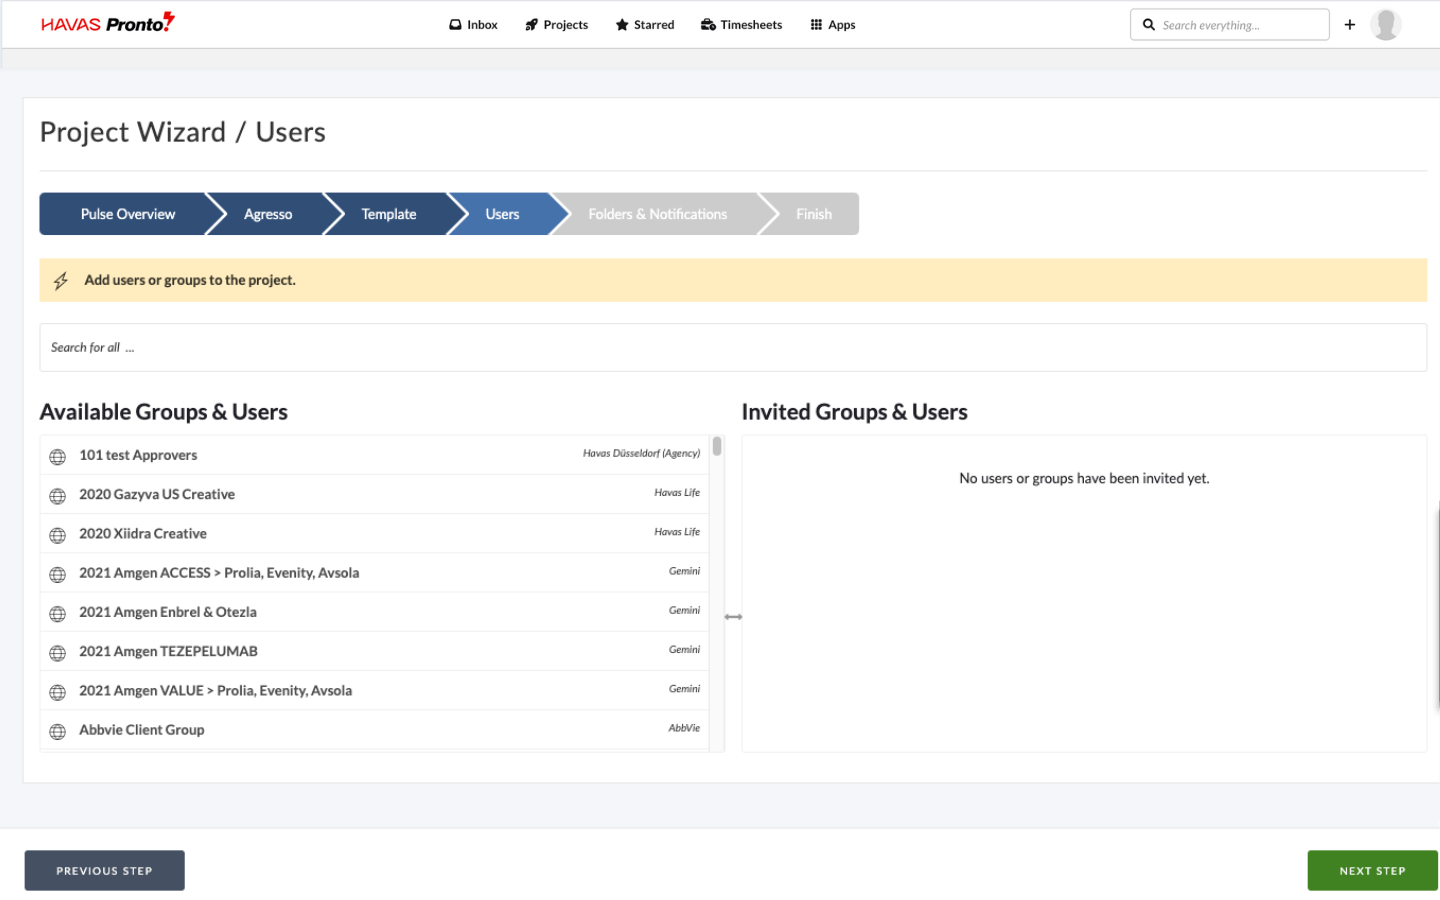Click globe icon for 2021 Amgen Enbrel & Otezla
Image resolution: width=1440 pixels, height=900 pixels.
(58, 614)
